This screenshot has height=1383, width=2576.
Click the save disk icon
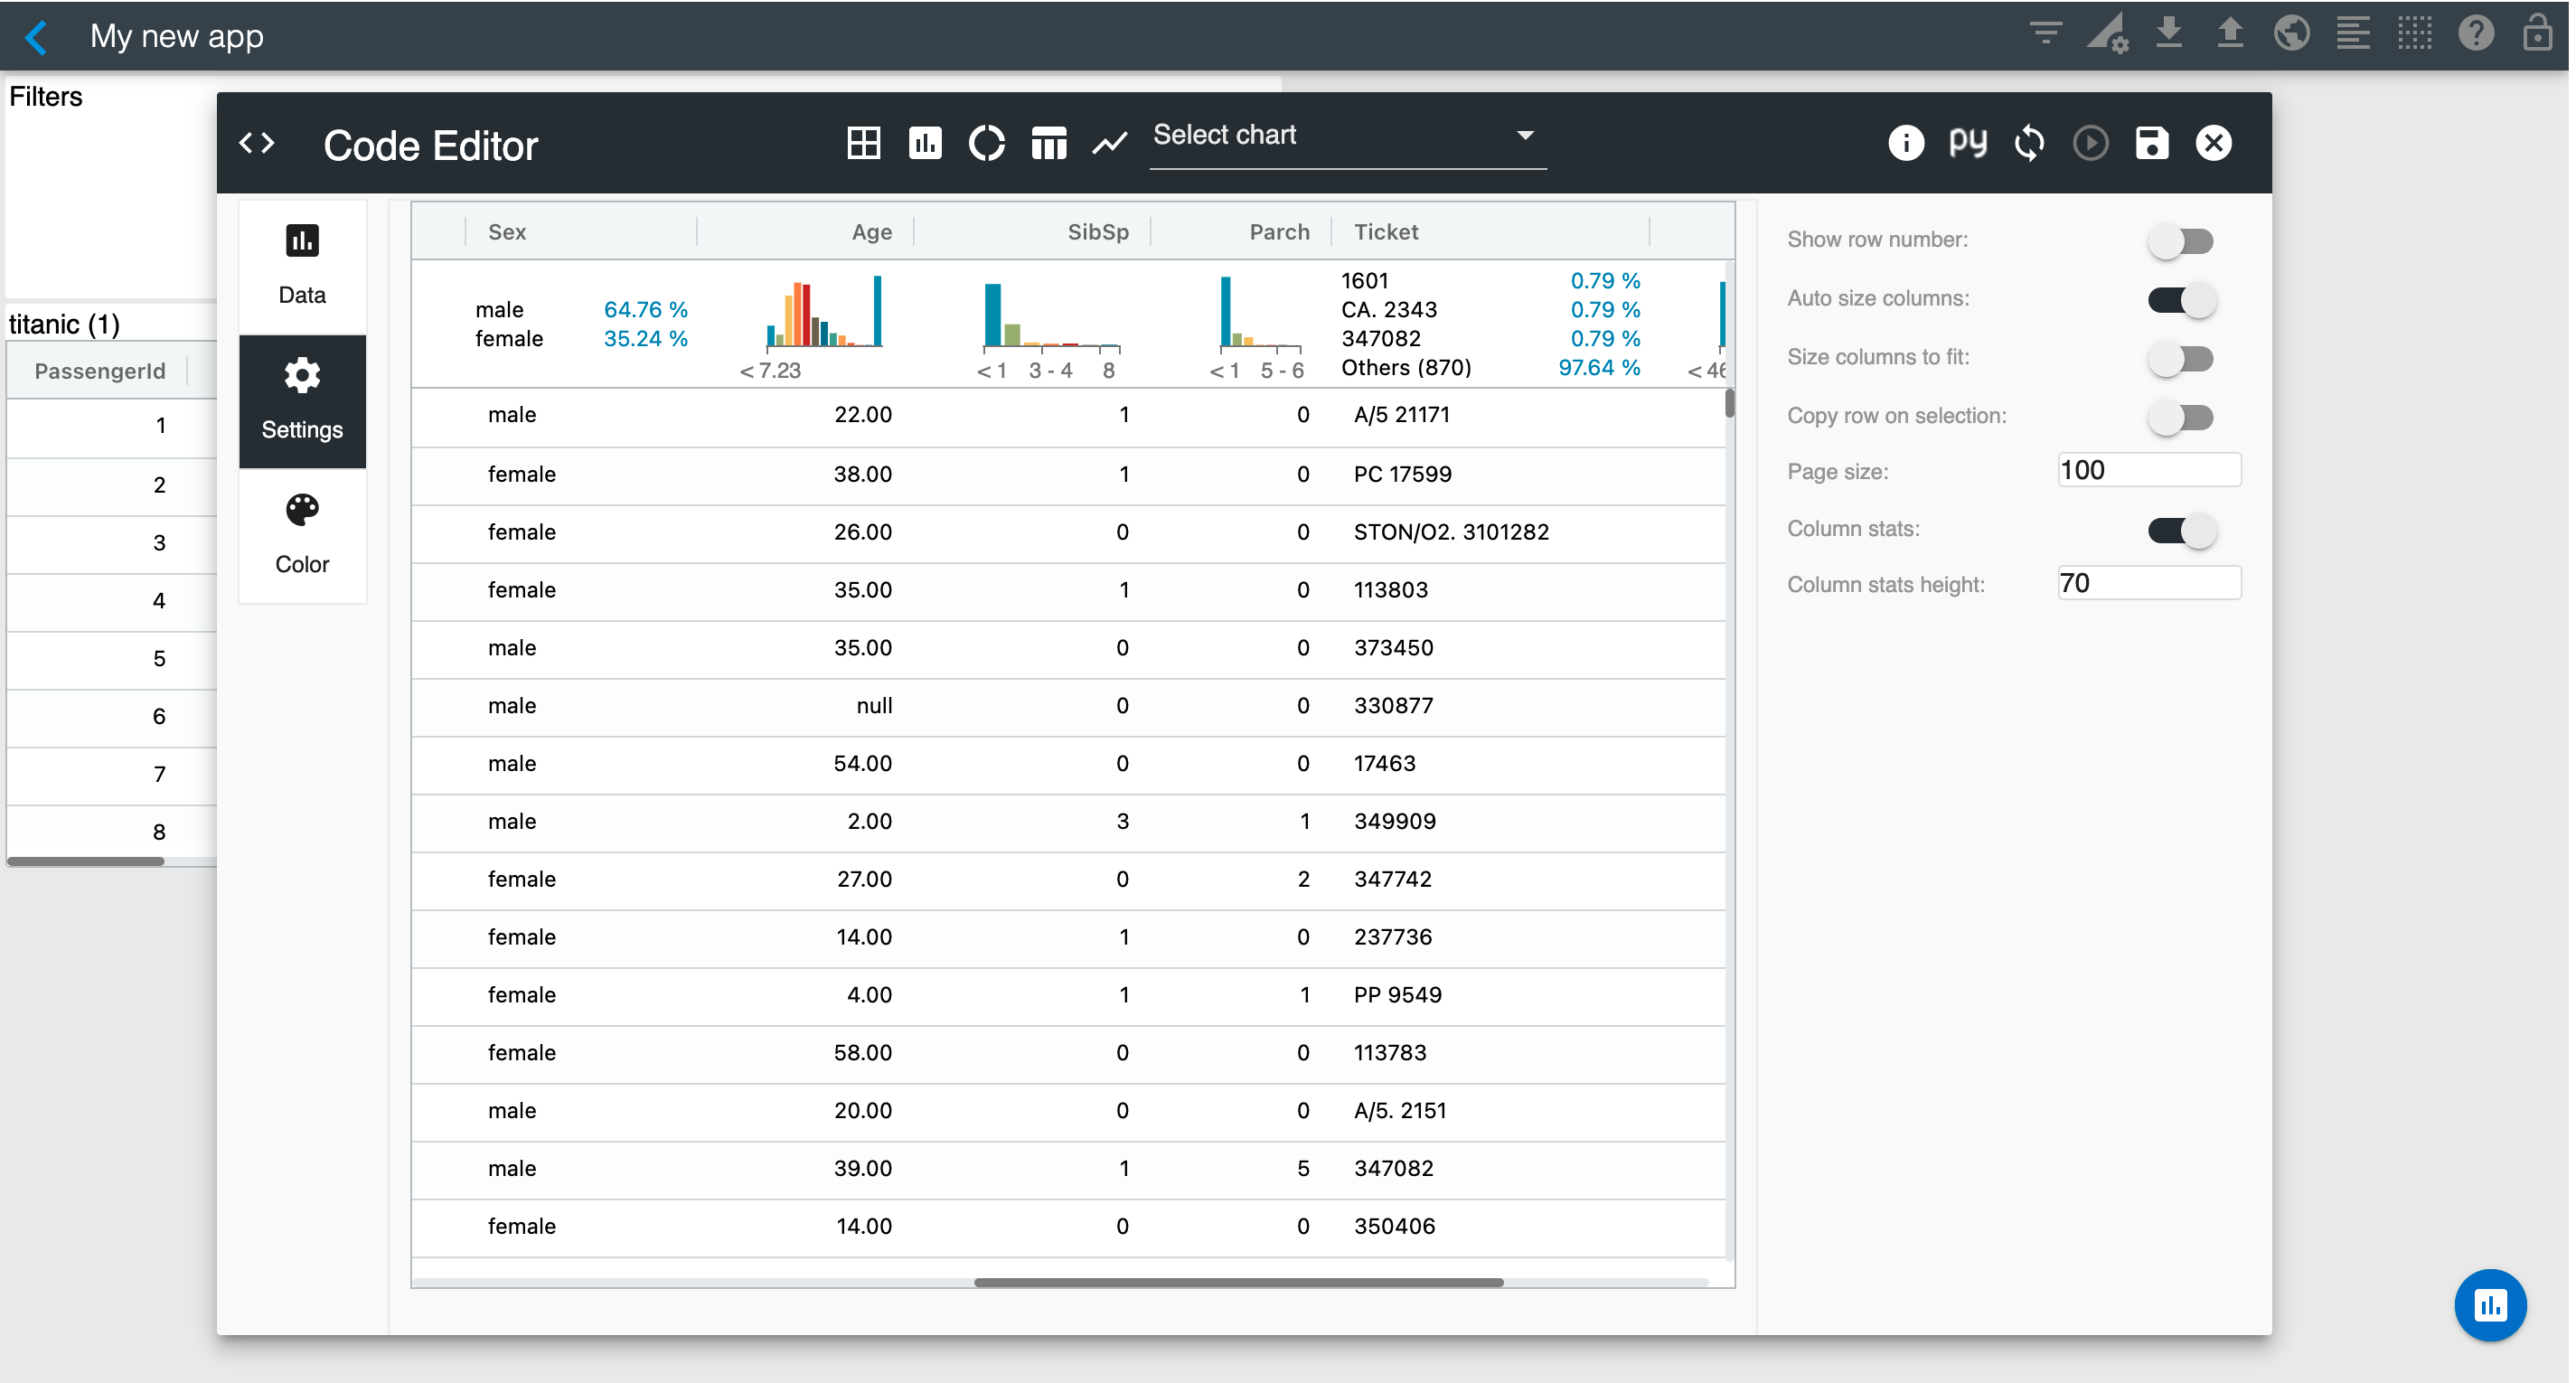point(2151,143)
